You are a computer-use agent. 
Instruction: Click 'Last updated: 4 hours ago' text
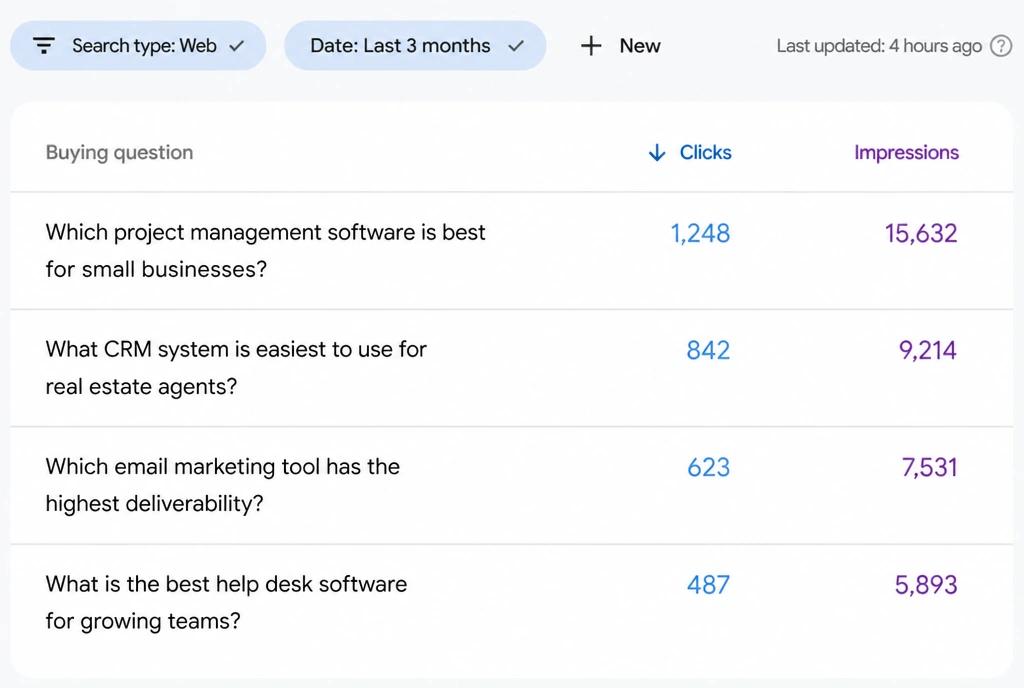[879, 46]
